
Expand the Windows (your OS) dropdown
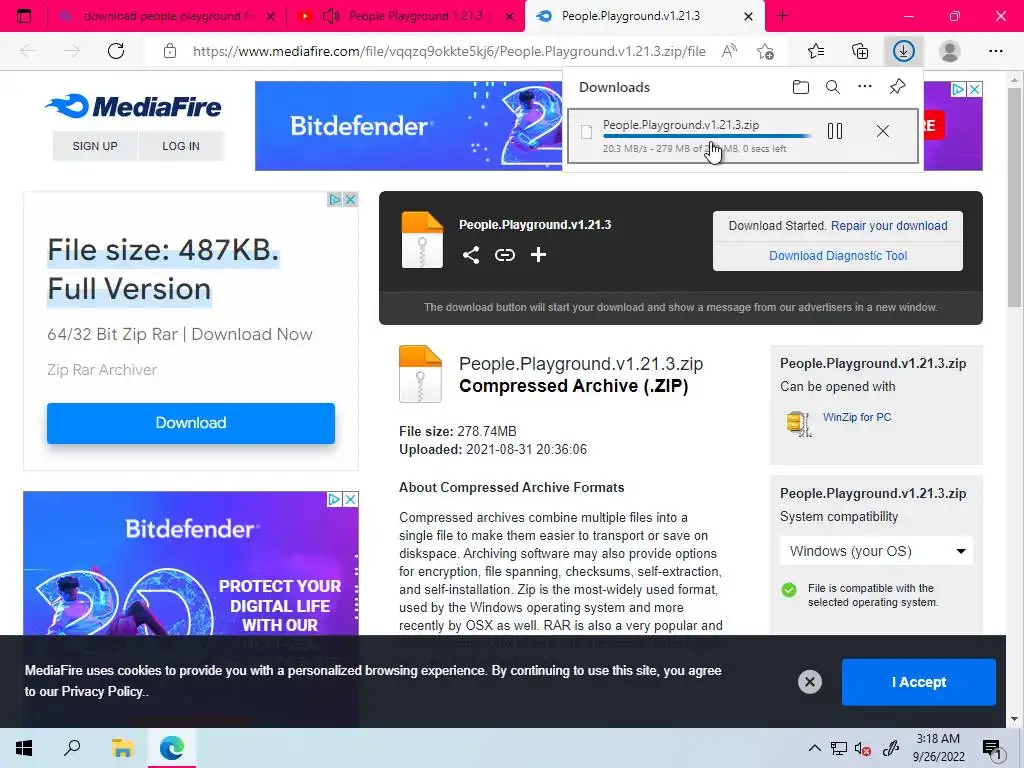876,551
